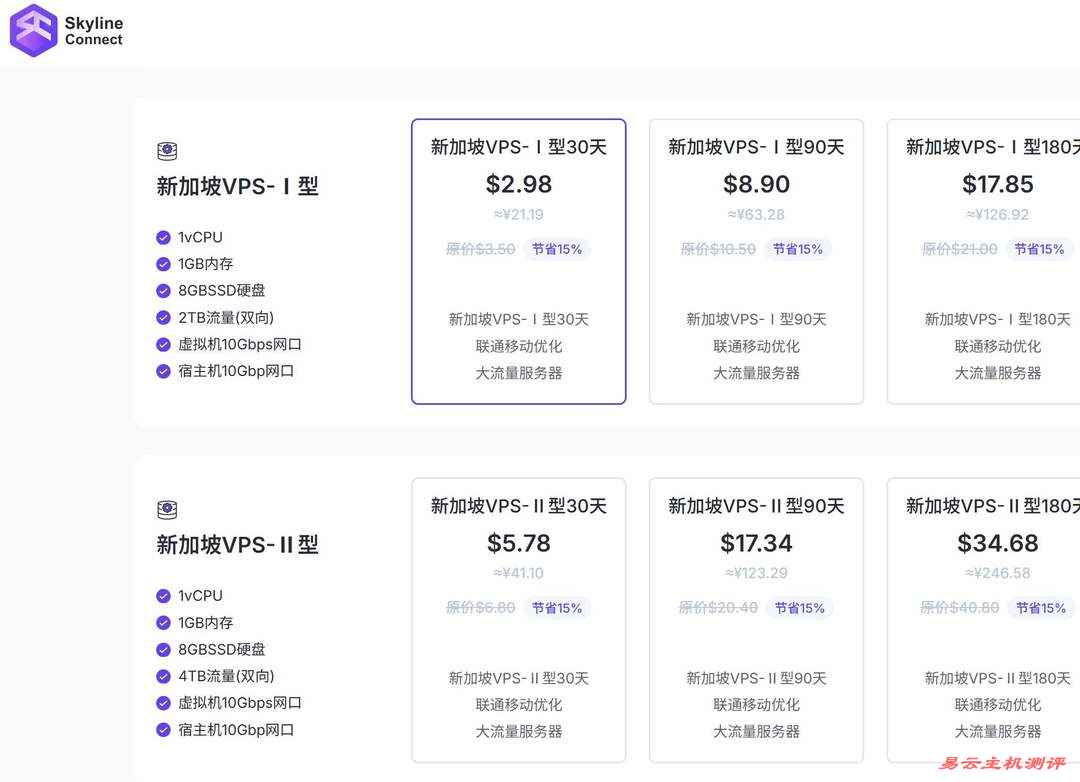Screen dimensions: 1080x782
Task: Click the 易云主机测评 watermark text
Action: point(1000,762)
